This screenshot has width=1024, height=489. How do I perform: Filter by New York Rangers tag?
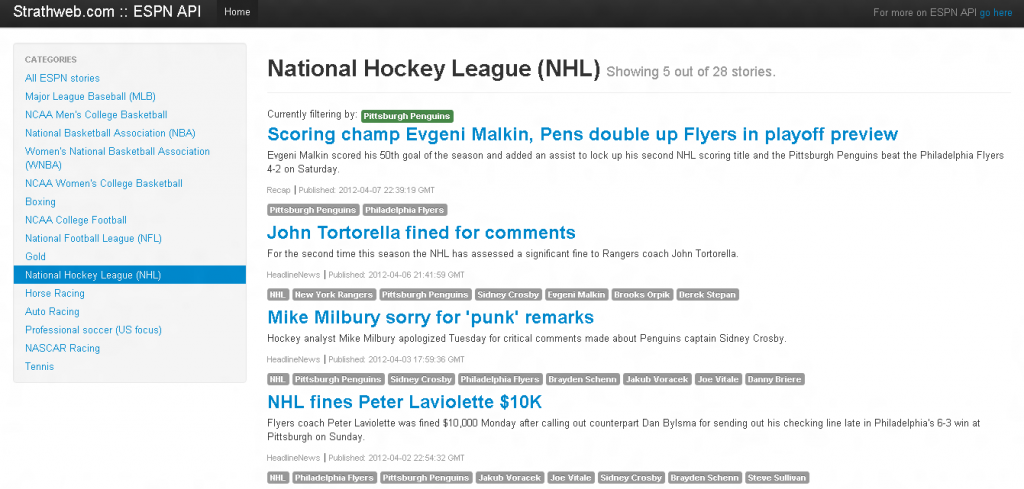click(334, 294)
